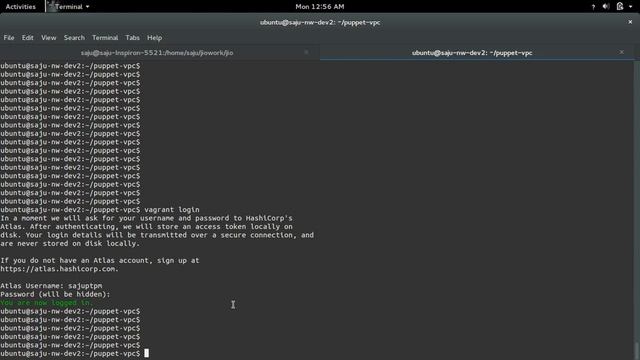The width and height of the screenshot is (640, 360).
Task: Open the Help menu
Action: [154, 38]
